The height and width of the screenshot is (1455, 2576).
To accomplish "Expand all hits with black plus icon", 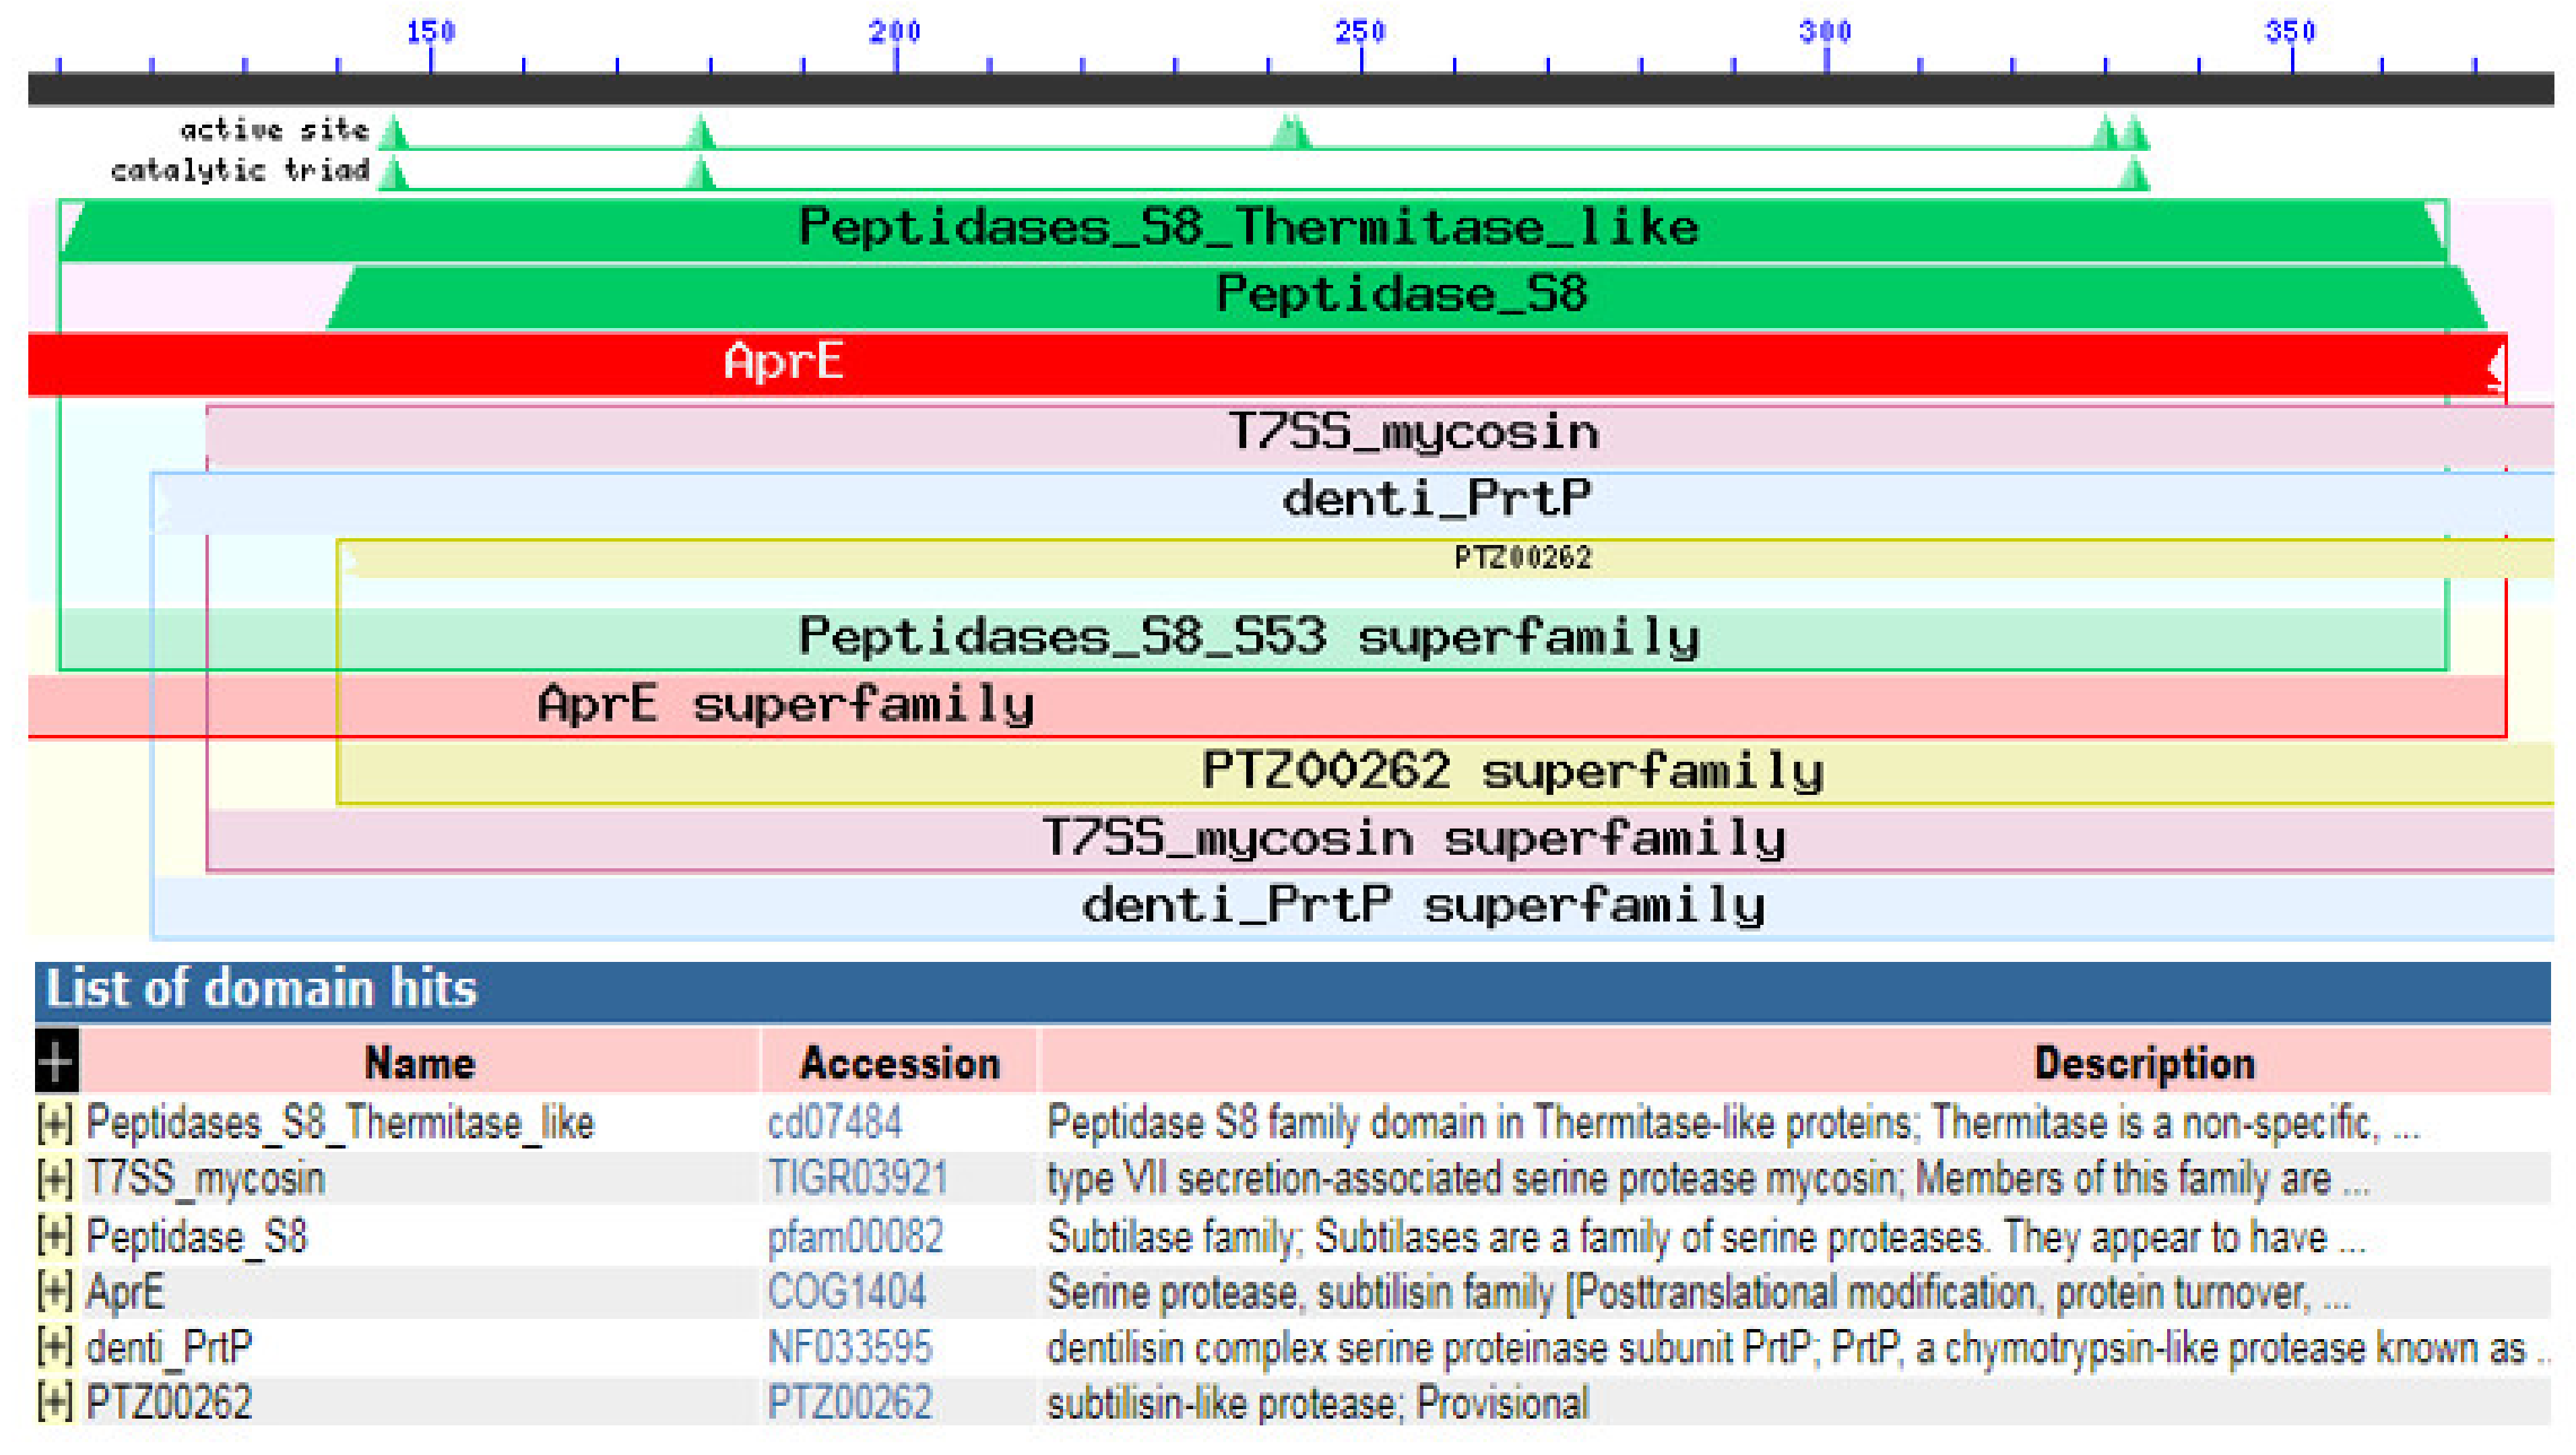I will [56, 1060].
